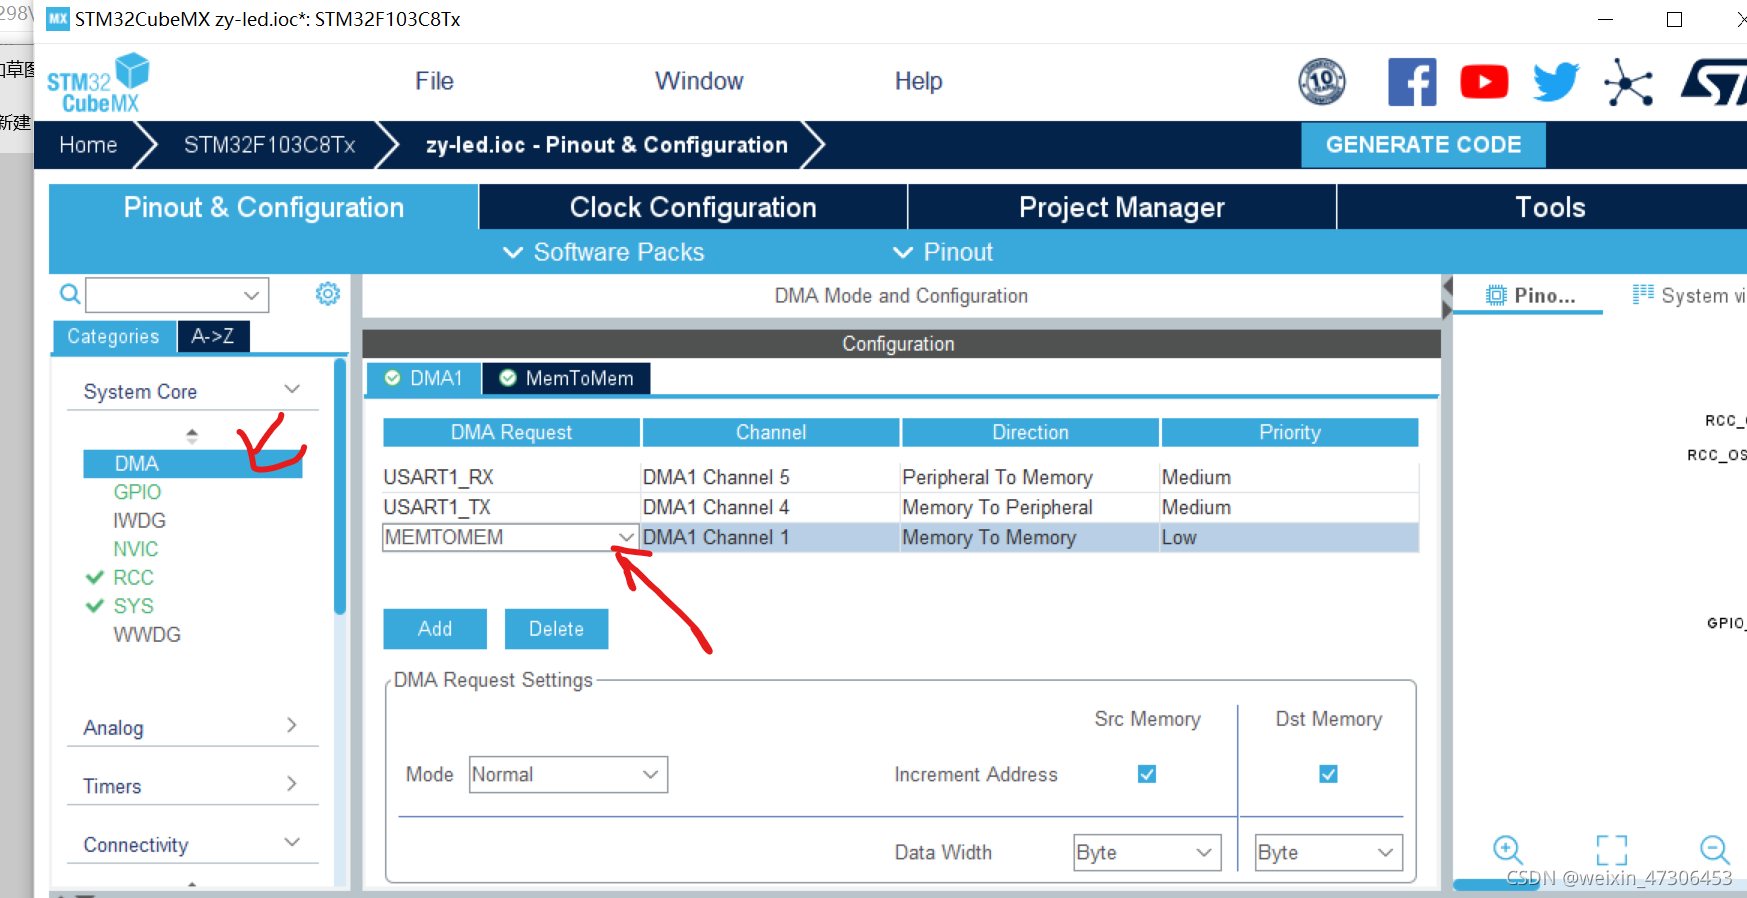The height and width of the screenshot is (898, 1747).
Task: Collapse panel with the left arrow handle
Action: [1447, 287]
